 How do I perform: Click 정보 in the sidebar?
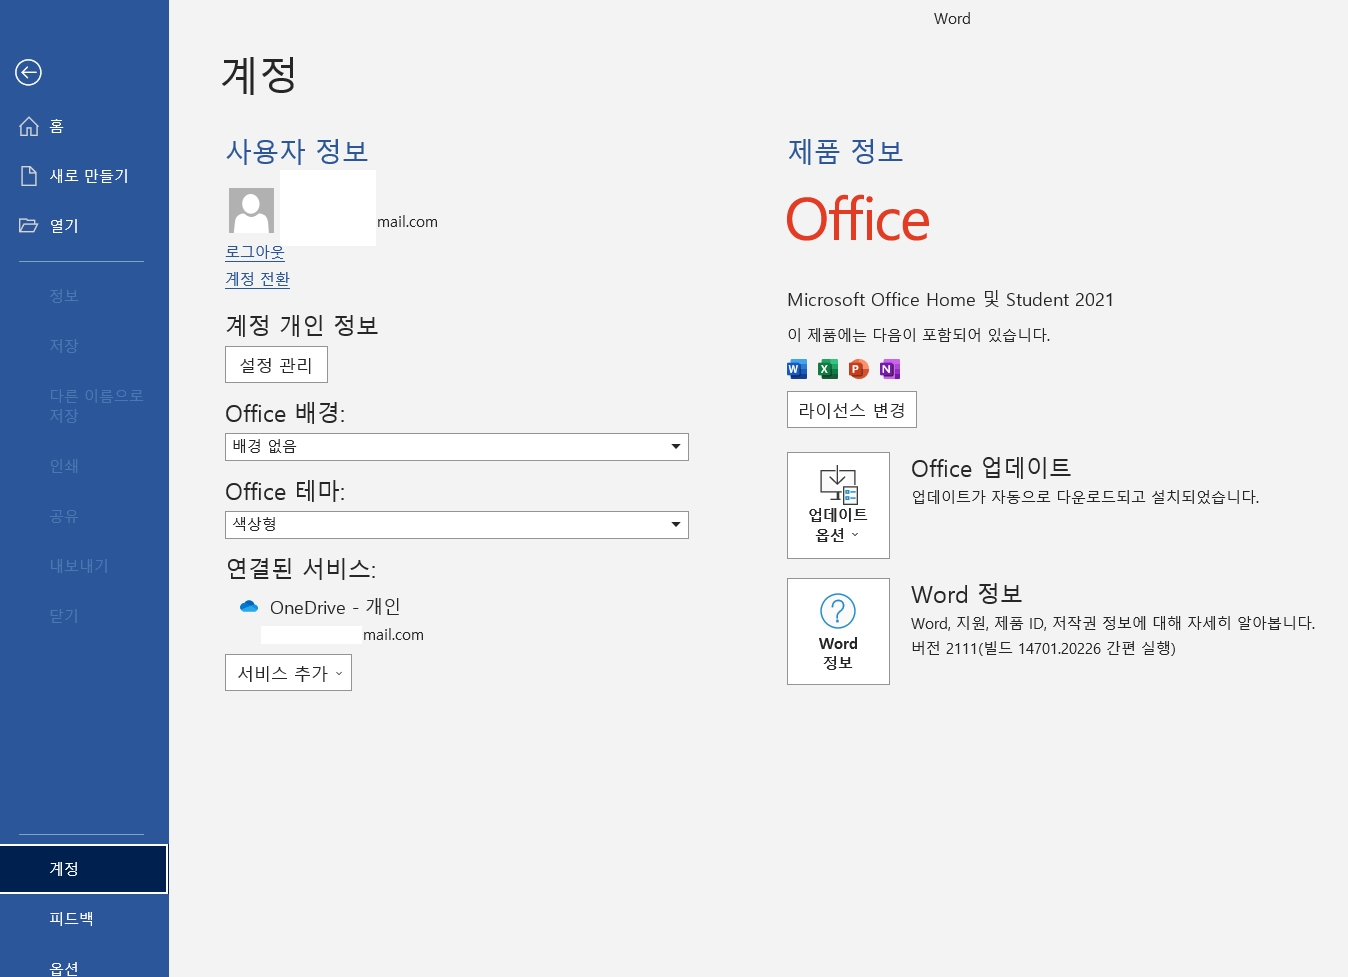pyautogui.click(x=84, y=296)
